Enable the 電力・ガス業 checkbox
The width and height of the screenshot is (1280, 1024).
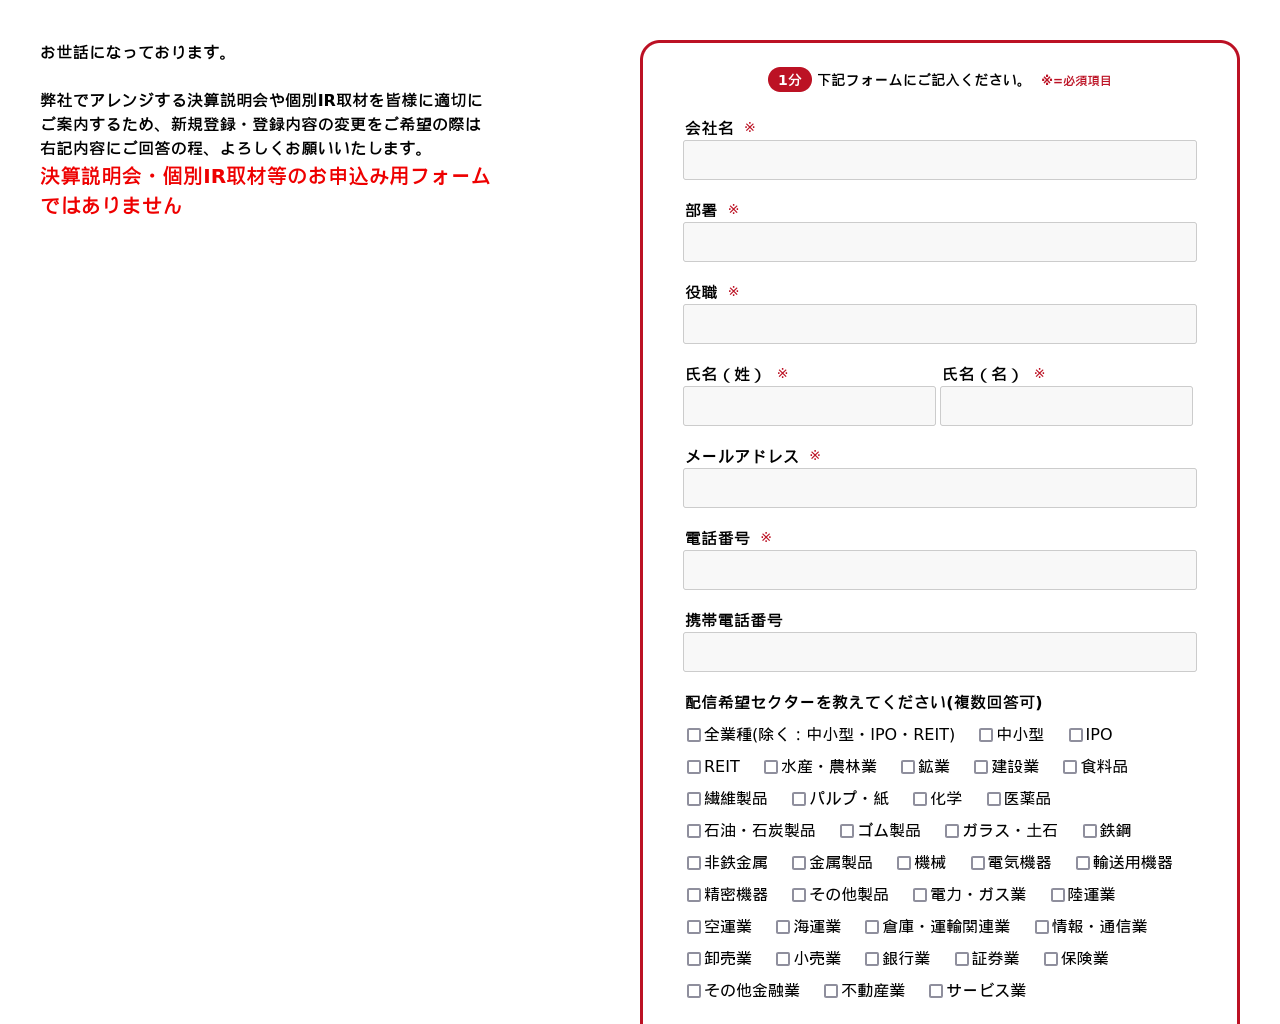tap(920, 895)
